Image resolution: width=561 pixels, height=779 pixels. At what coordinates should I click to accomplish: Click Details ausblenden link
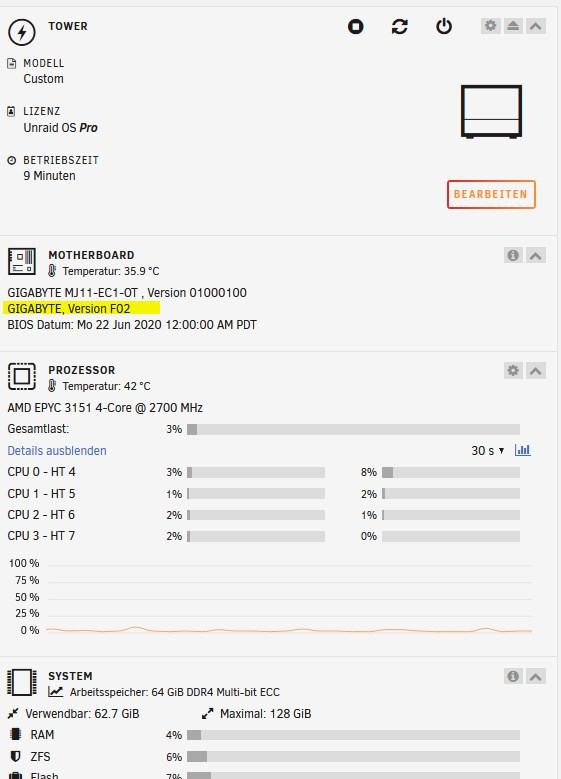[x=57, y=451]
